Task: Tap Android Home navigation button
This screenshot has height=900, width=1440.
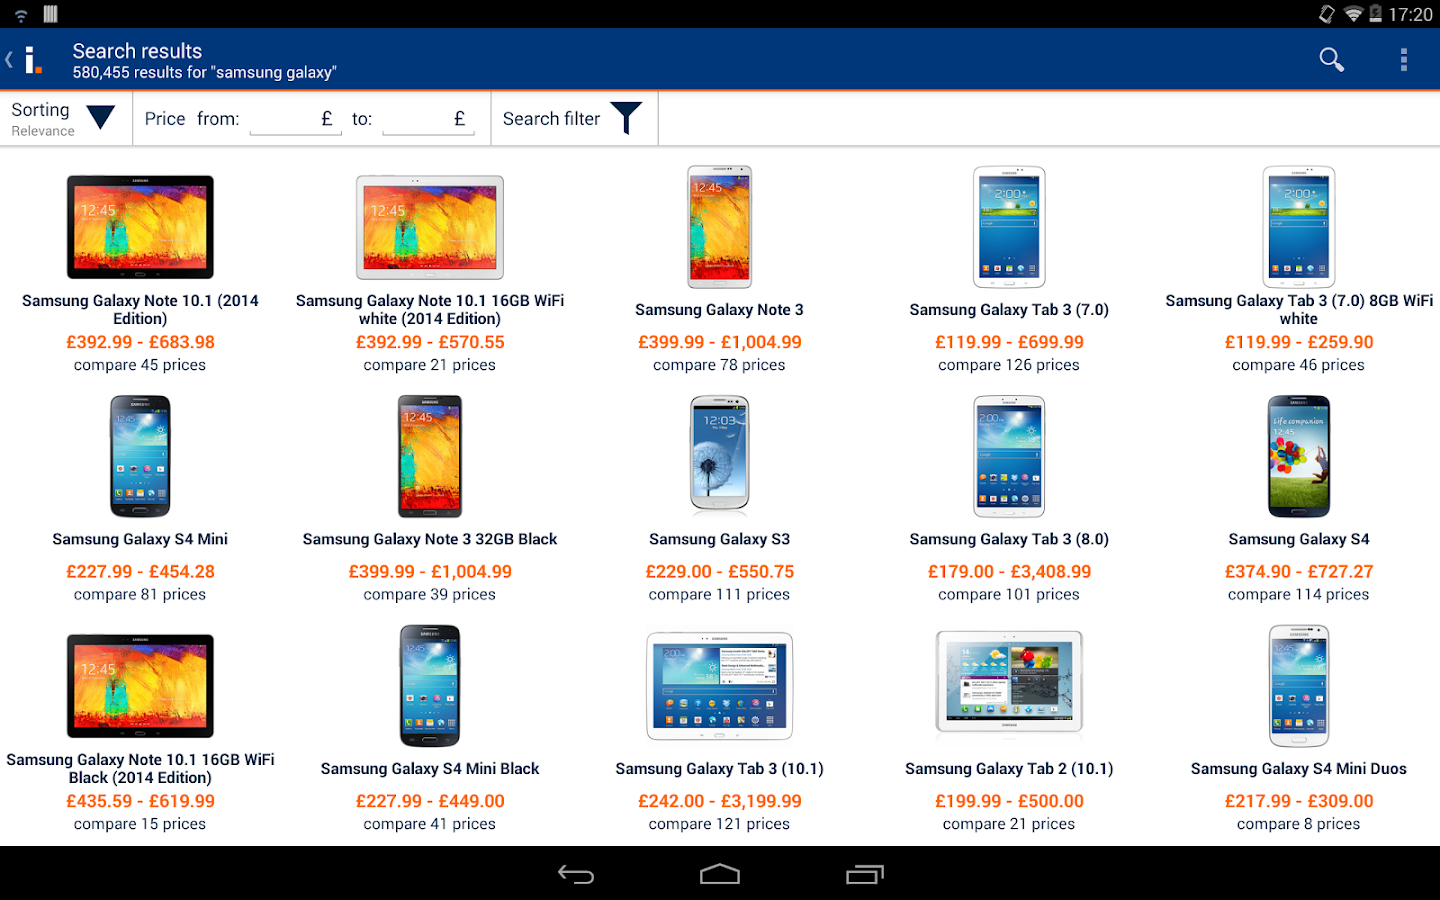Action: 720,874
